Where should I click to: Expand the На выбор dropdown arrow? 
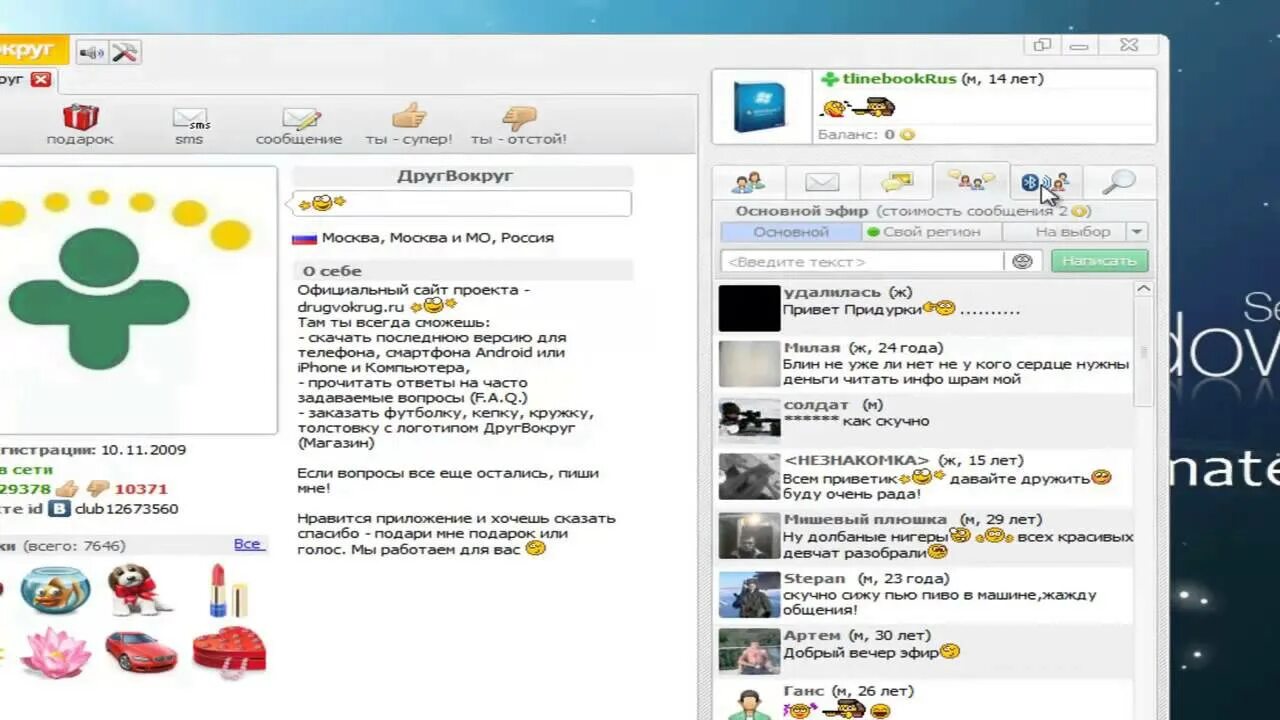pos(1136,232)
